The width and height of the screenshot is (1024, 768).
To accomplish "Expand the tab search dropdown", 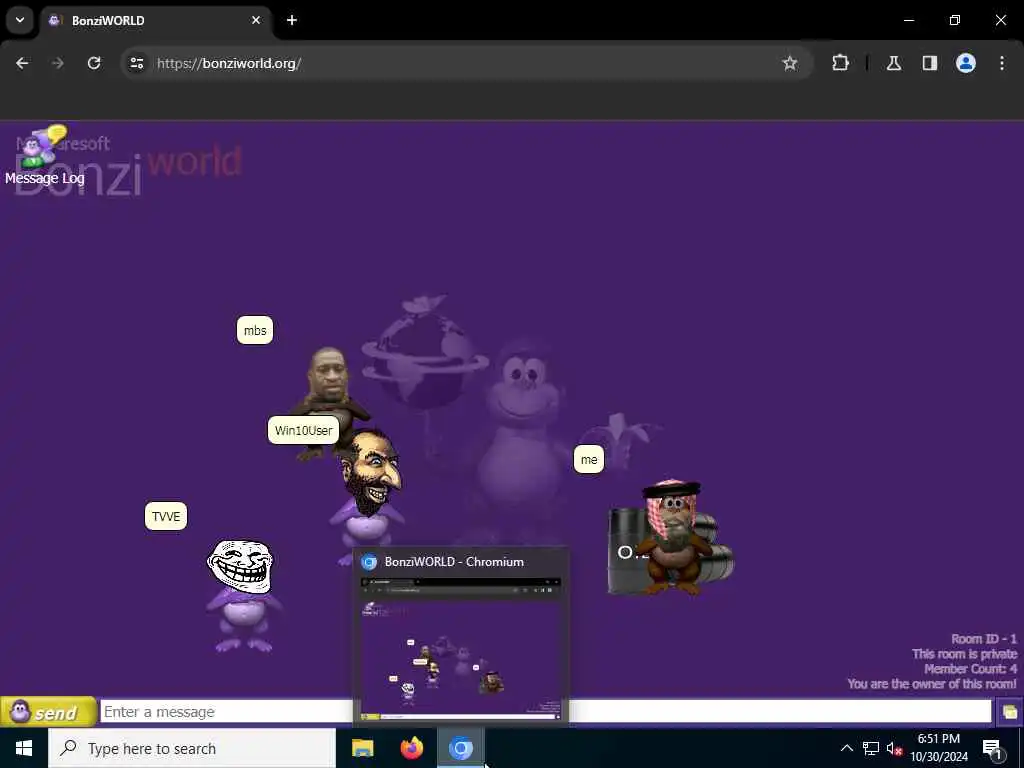I will coord(20,20).
